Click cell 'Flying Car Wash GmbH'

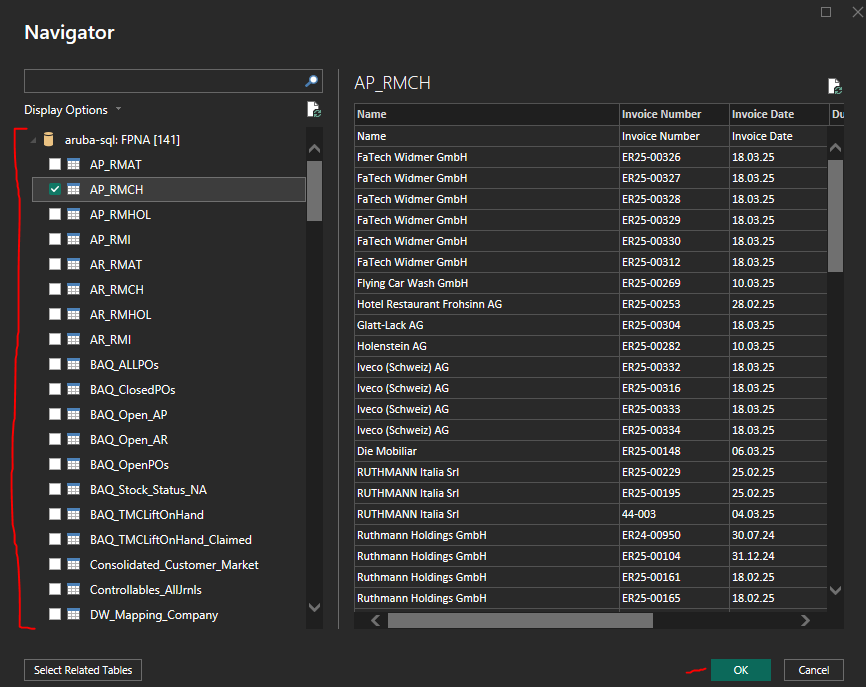(487, 283)
